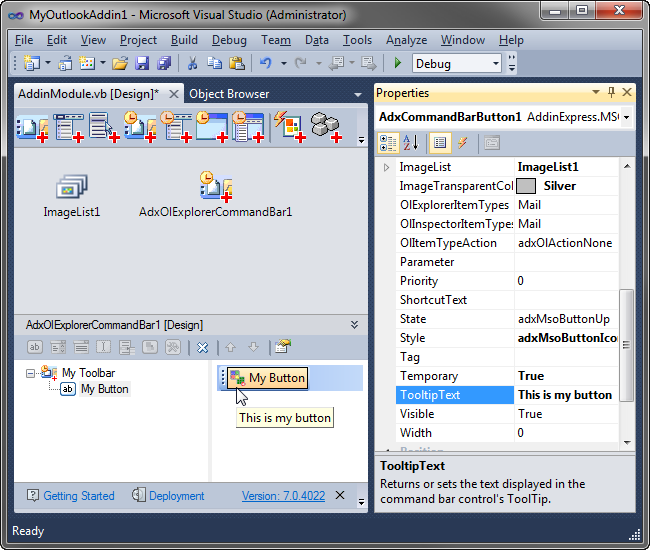Screen dimensions: 650x550
Task: Toggle Alphabetical sort in Properties
Action: 411,143
